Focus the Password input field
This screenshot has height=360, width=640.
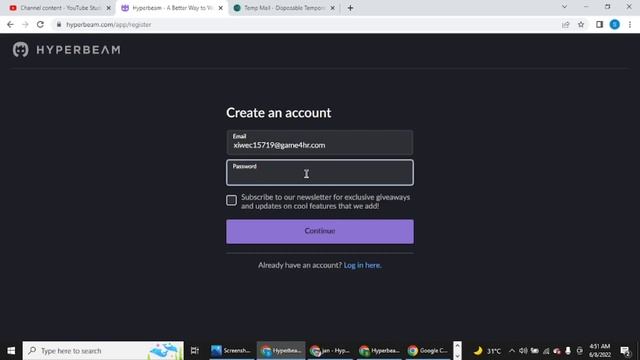(320, 173)
